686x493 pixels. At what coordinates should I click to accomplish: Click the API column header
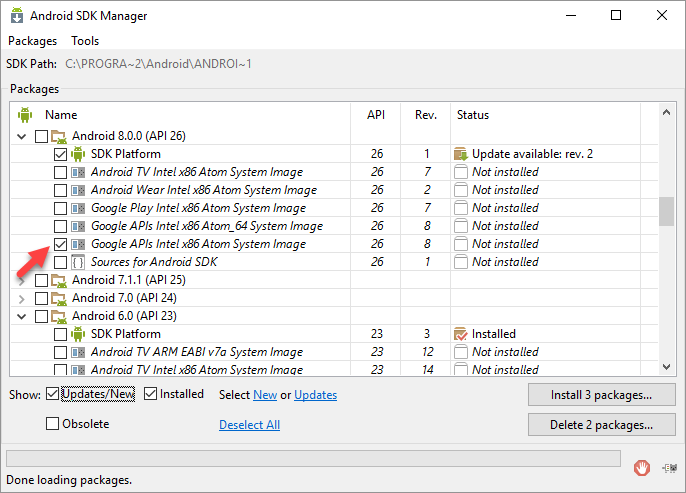376,115
